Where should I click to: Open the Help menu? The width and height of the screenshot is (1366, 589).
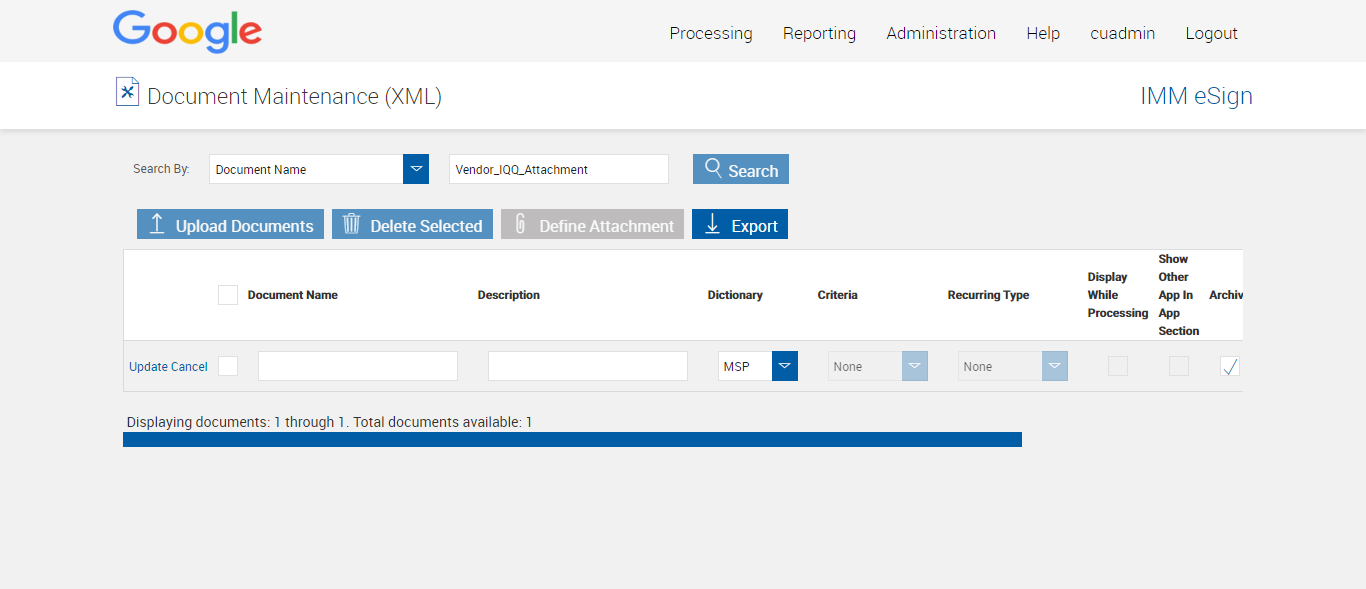coord(1043,33)
